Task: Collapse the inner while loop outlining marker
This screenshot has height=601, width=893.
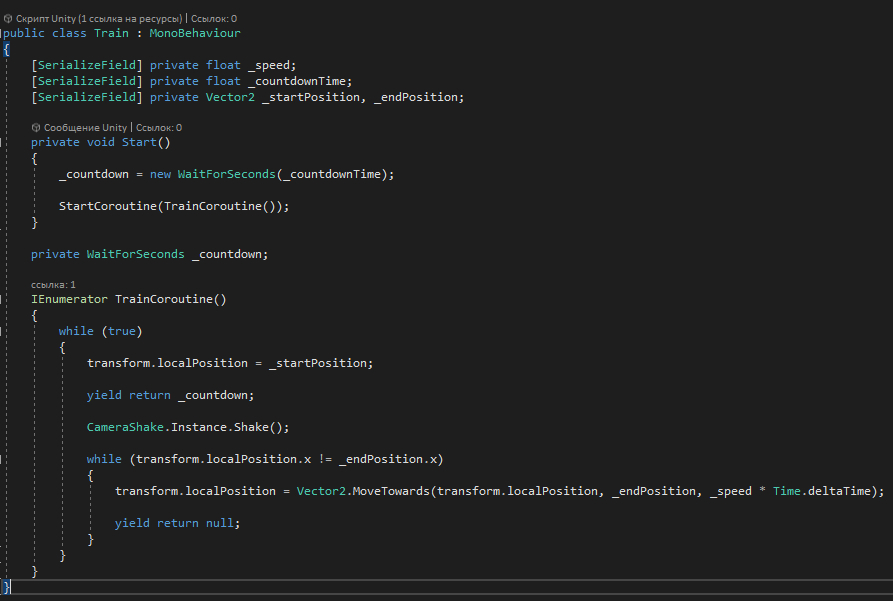Action: [x=4, y=459]
